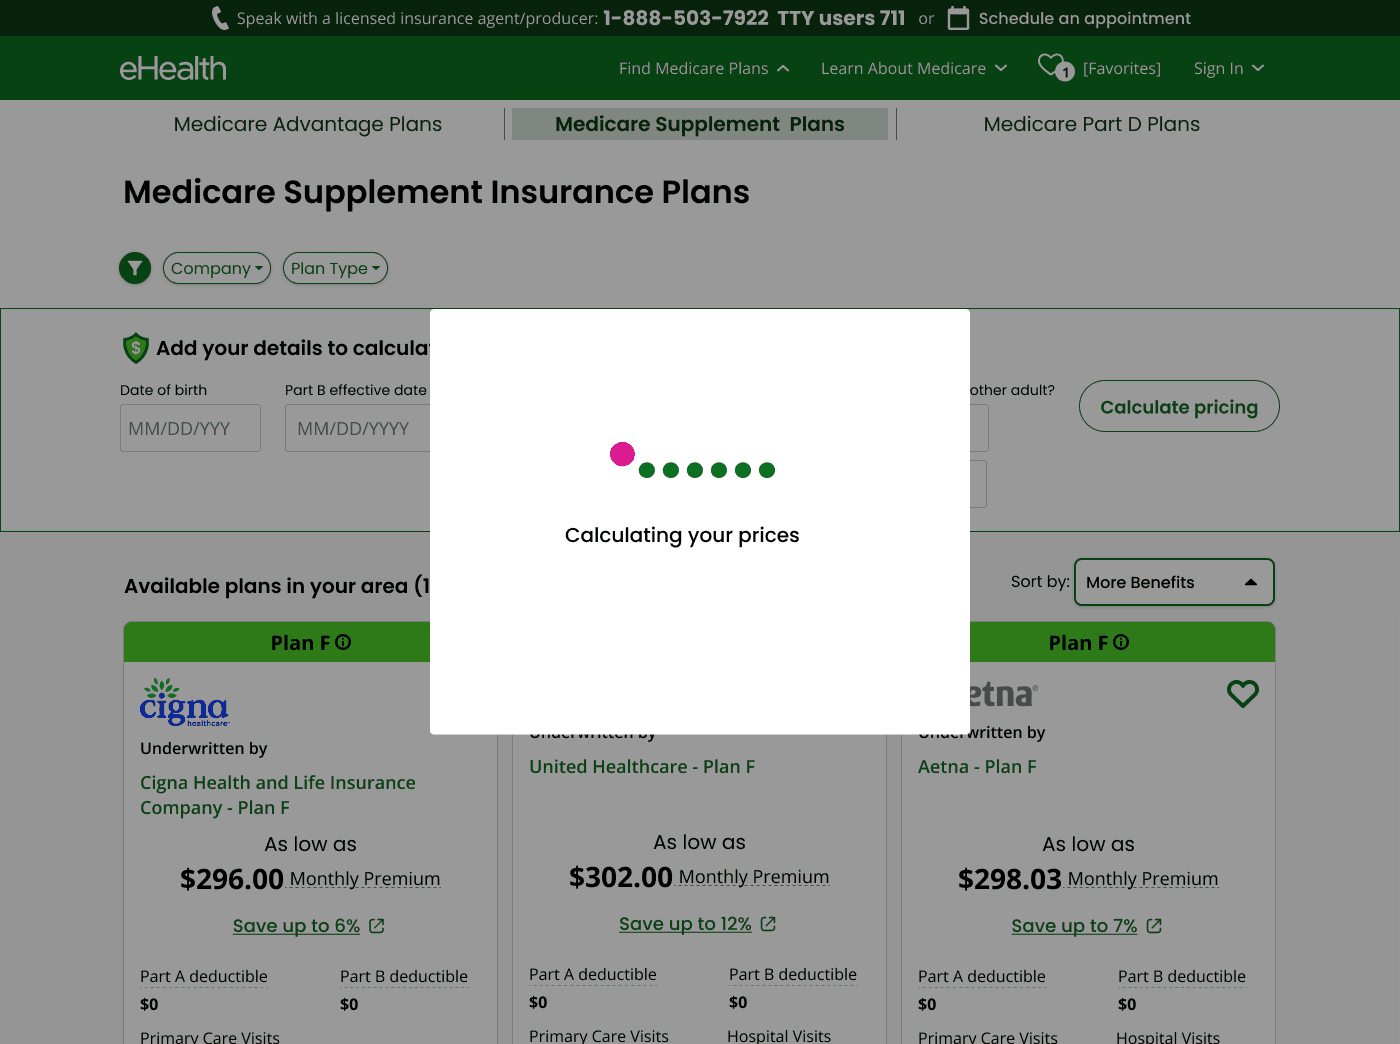Open external link icon next to Save up to 6%
Image resolution: width=1400 pixels, height=1044 pixels.
377,926
